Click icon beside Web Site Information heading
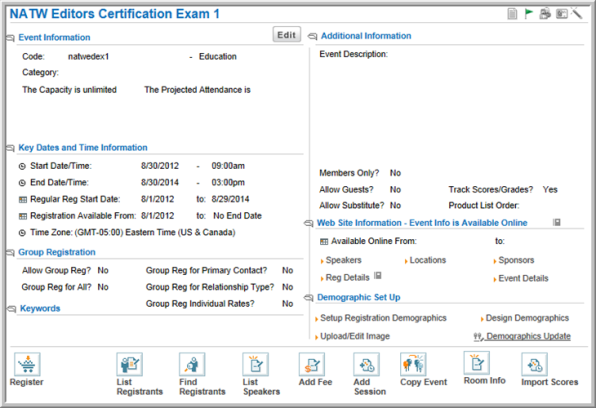596x408 pixels. tap(557, 222)
